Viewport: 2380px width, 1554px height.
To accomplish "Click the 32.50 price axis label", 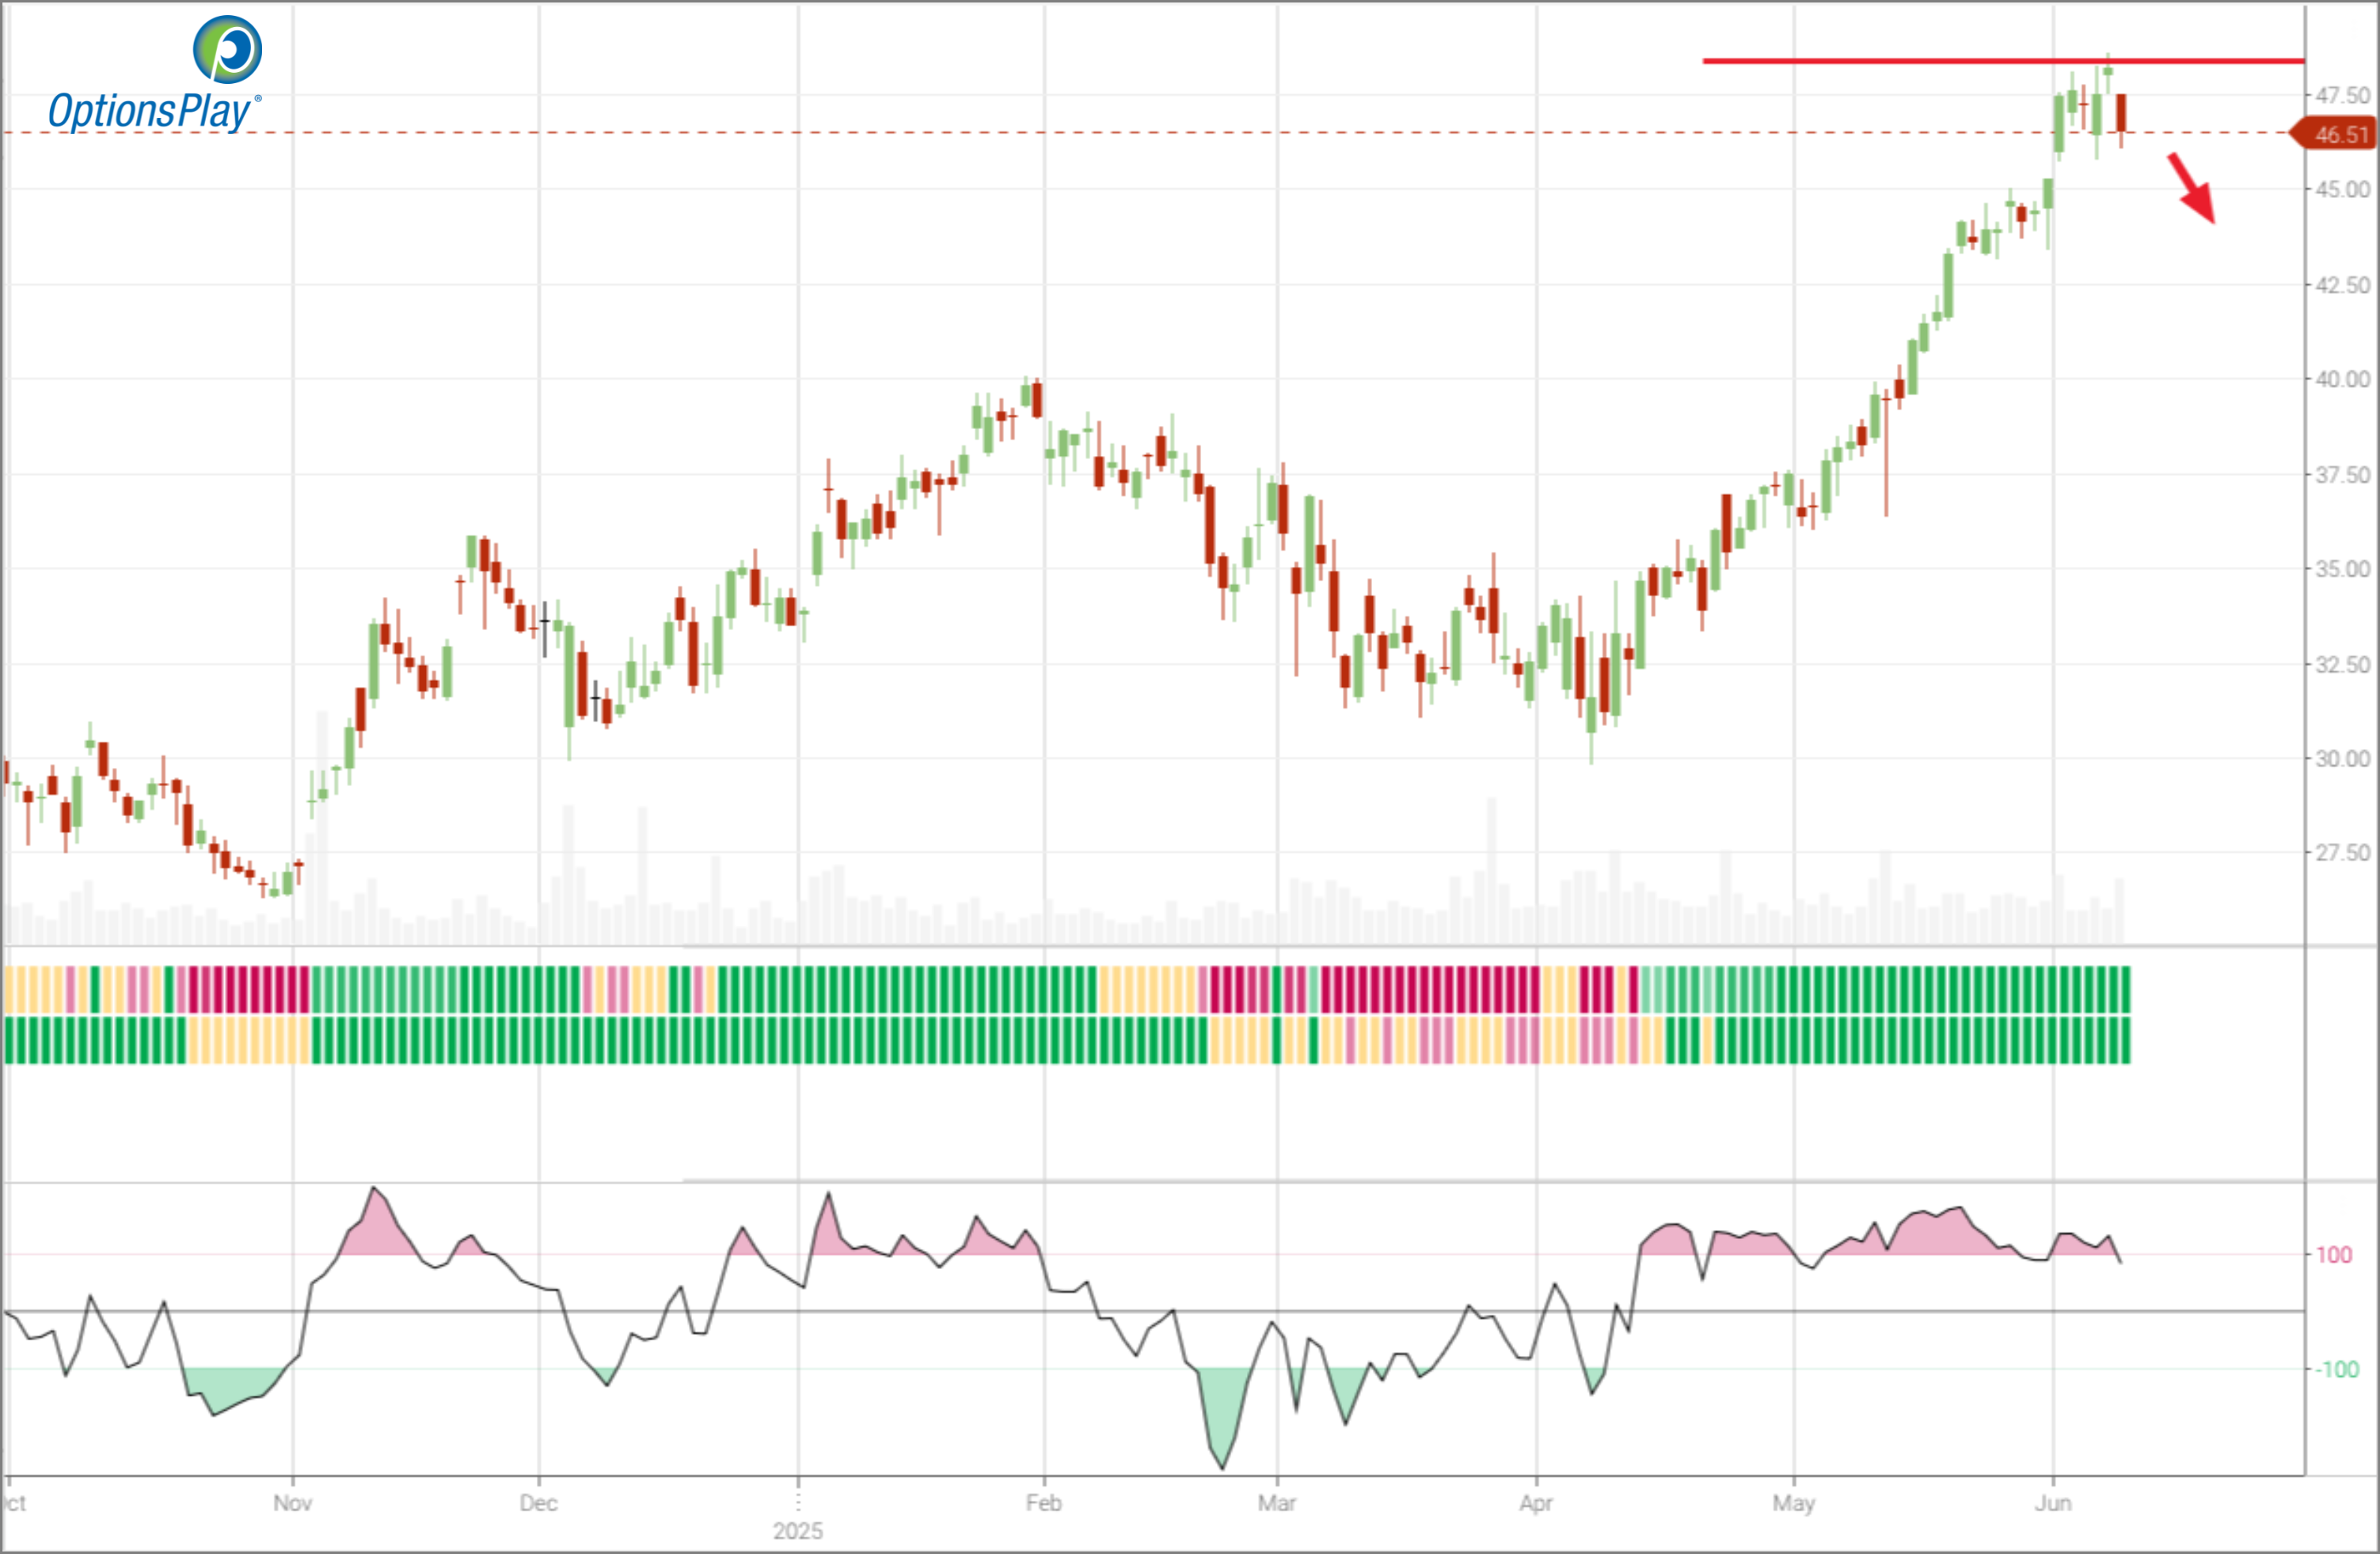I will tap(2342, 664).
